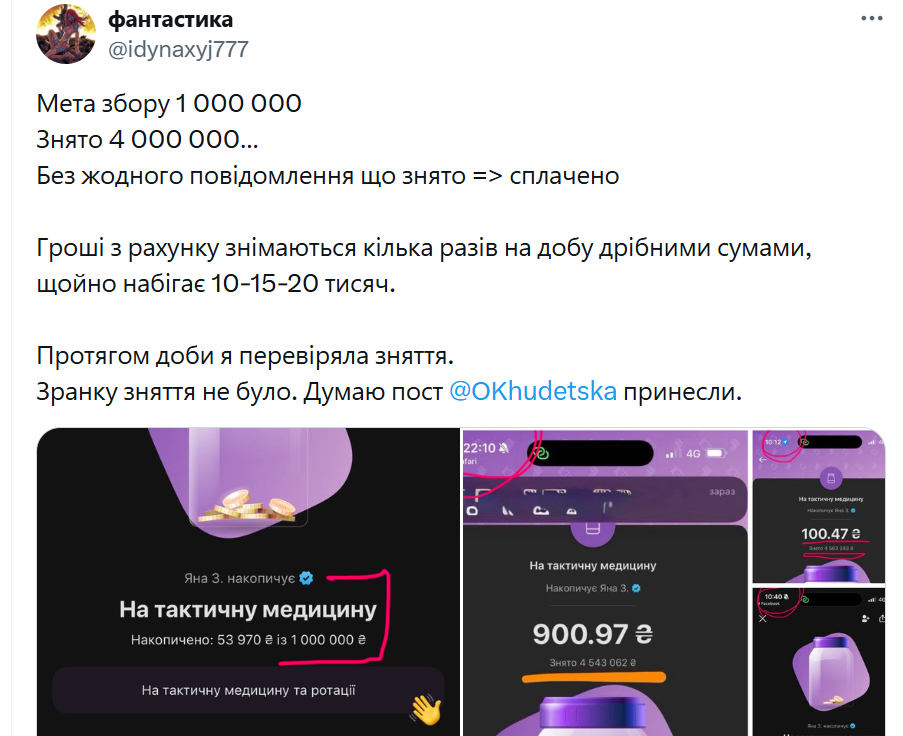The height and width of the screenshot is (736, 903).
Task: Open the top-right image showing 100.47 ₴
Action: [x=818, y=506]
